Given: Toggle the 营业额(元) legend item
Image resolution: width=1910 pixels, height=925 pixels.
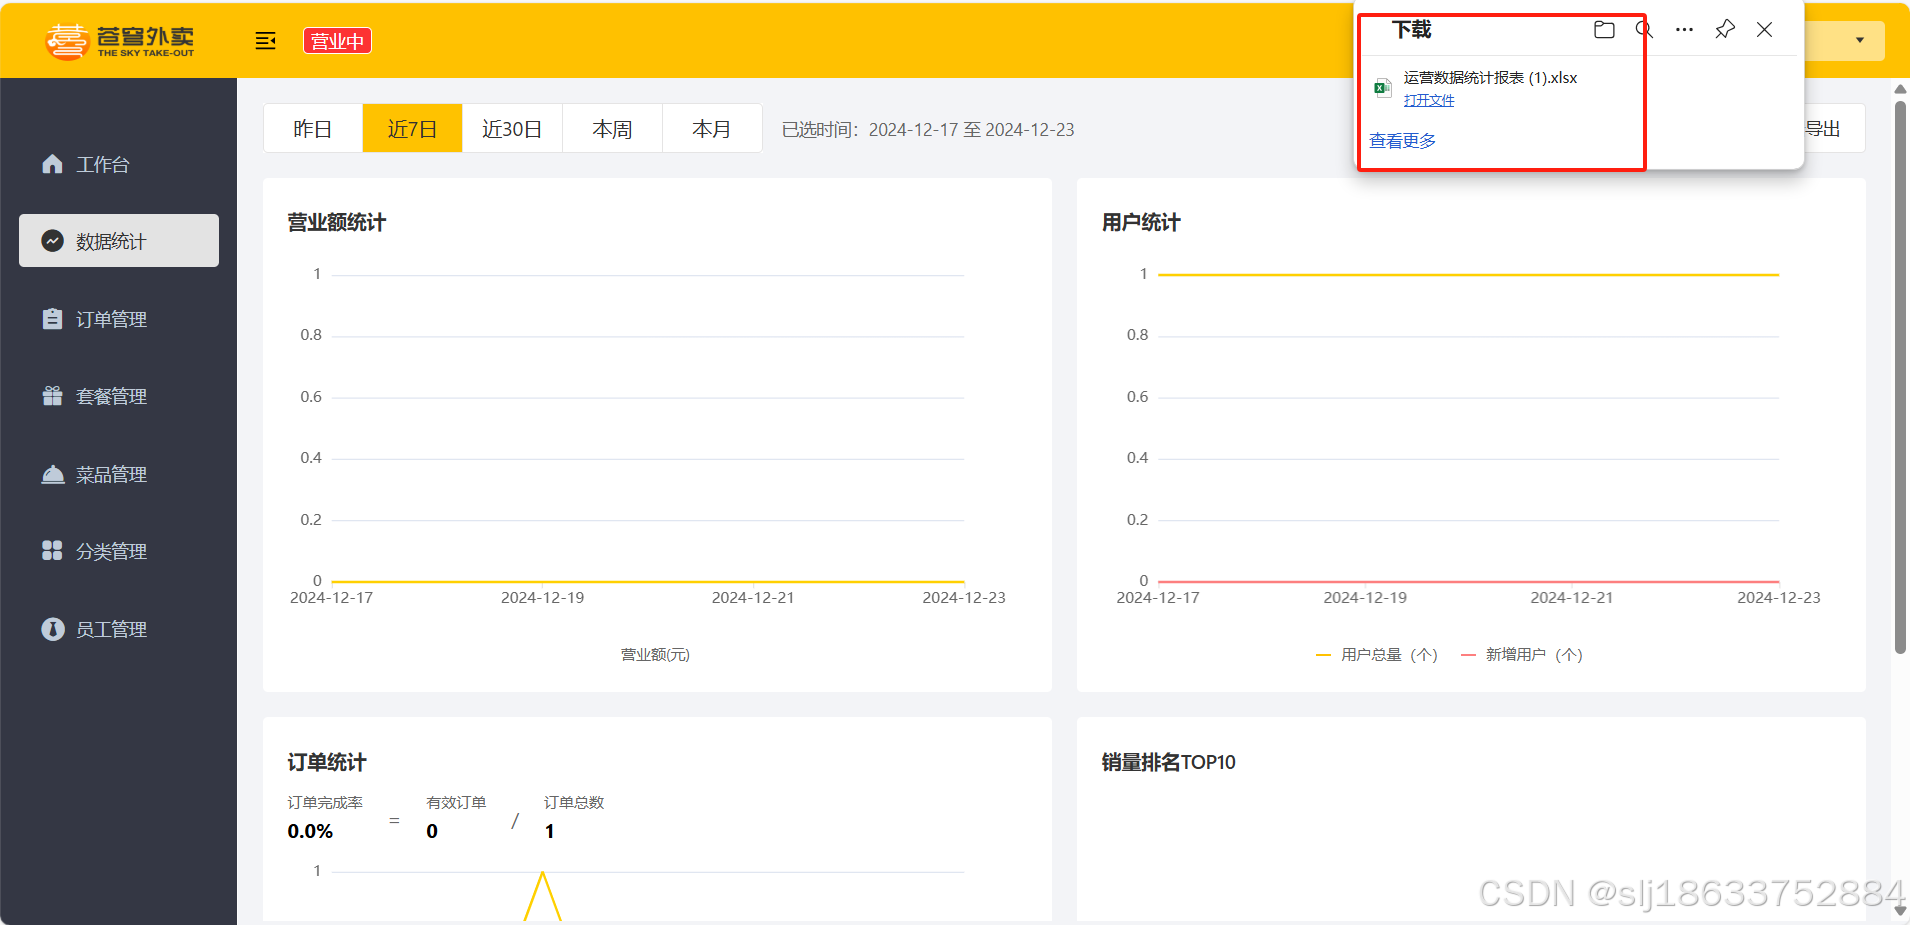Looking at the screenshot, I should (x=656, y=655).
